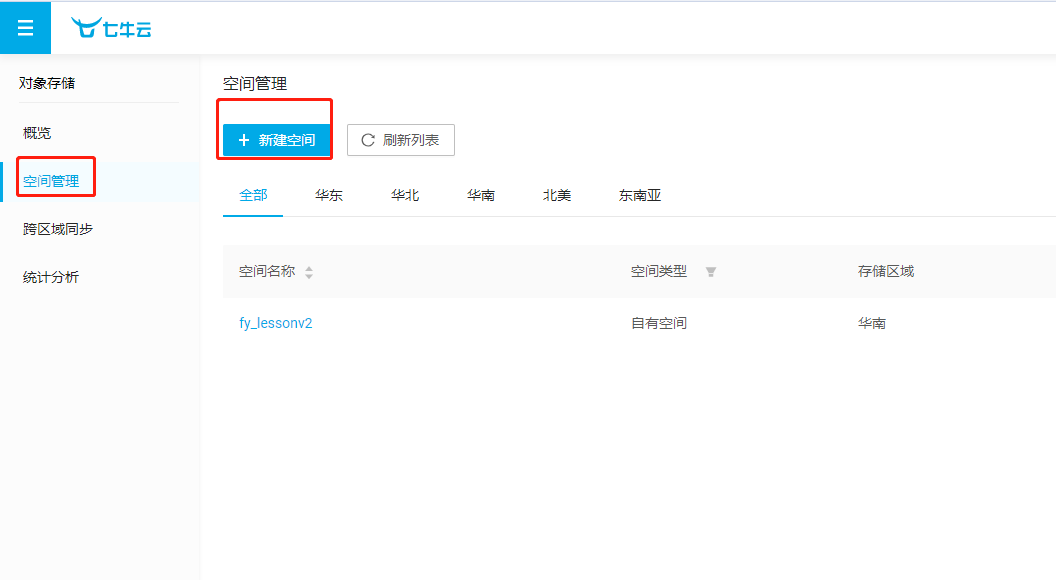This screenshot has height=580, width=1056.
Task: Switch to the 华南 region tab
Action: (x=481, y=195)
